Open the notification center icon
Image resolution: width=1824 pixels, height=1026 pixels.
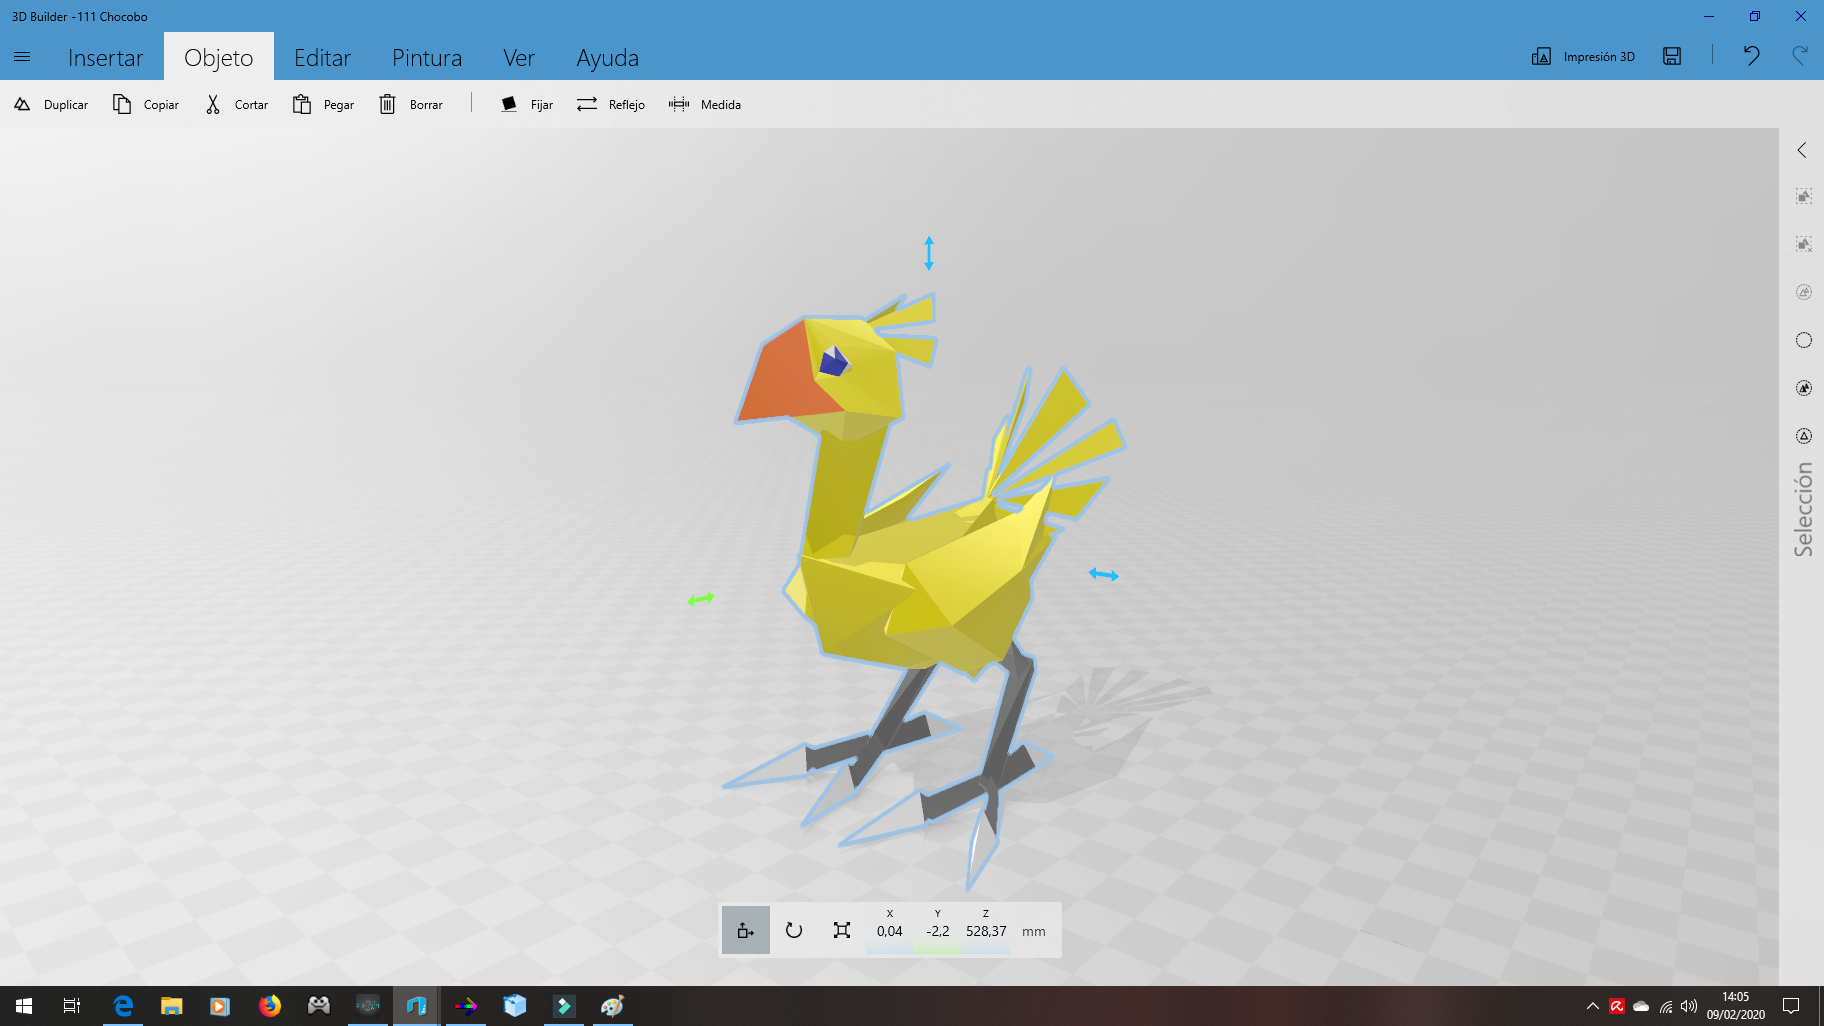pyautogui.click(x=1791, y=1006)
